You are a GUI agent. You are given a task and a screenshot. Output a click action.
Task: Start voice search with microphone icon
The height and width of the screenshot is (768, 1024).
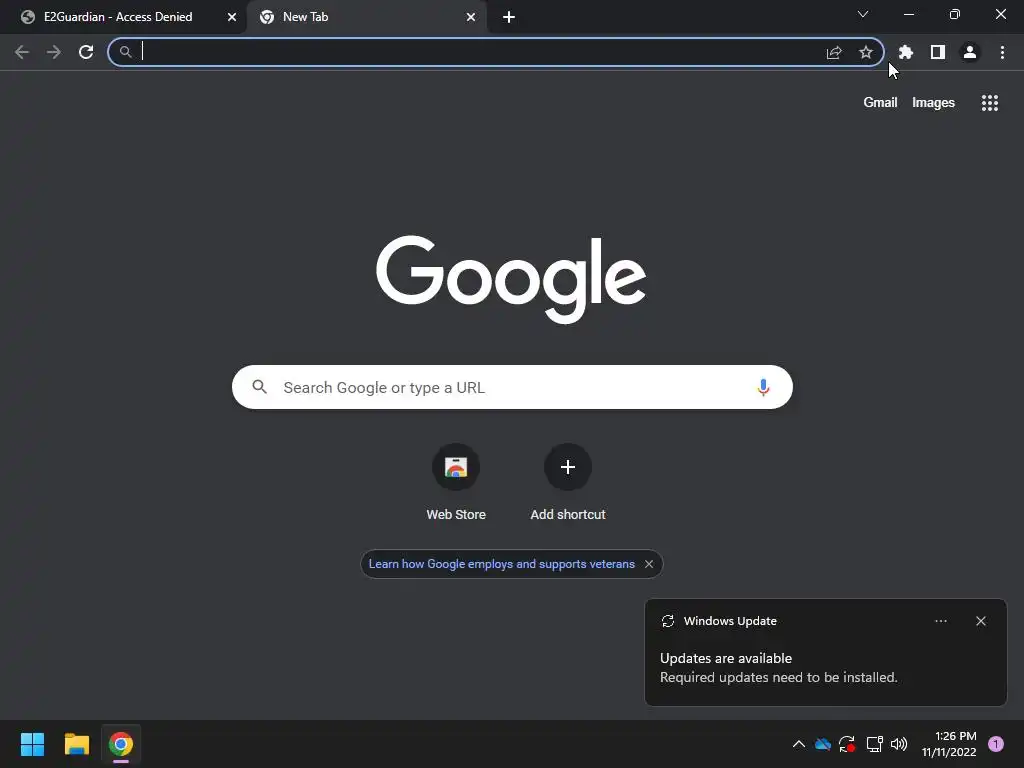tap(763, 387)
